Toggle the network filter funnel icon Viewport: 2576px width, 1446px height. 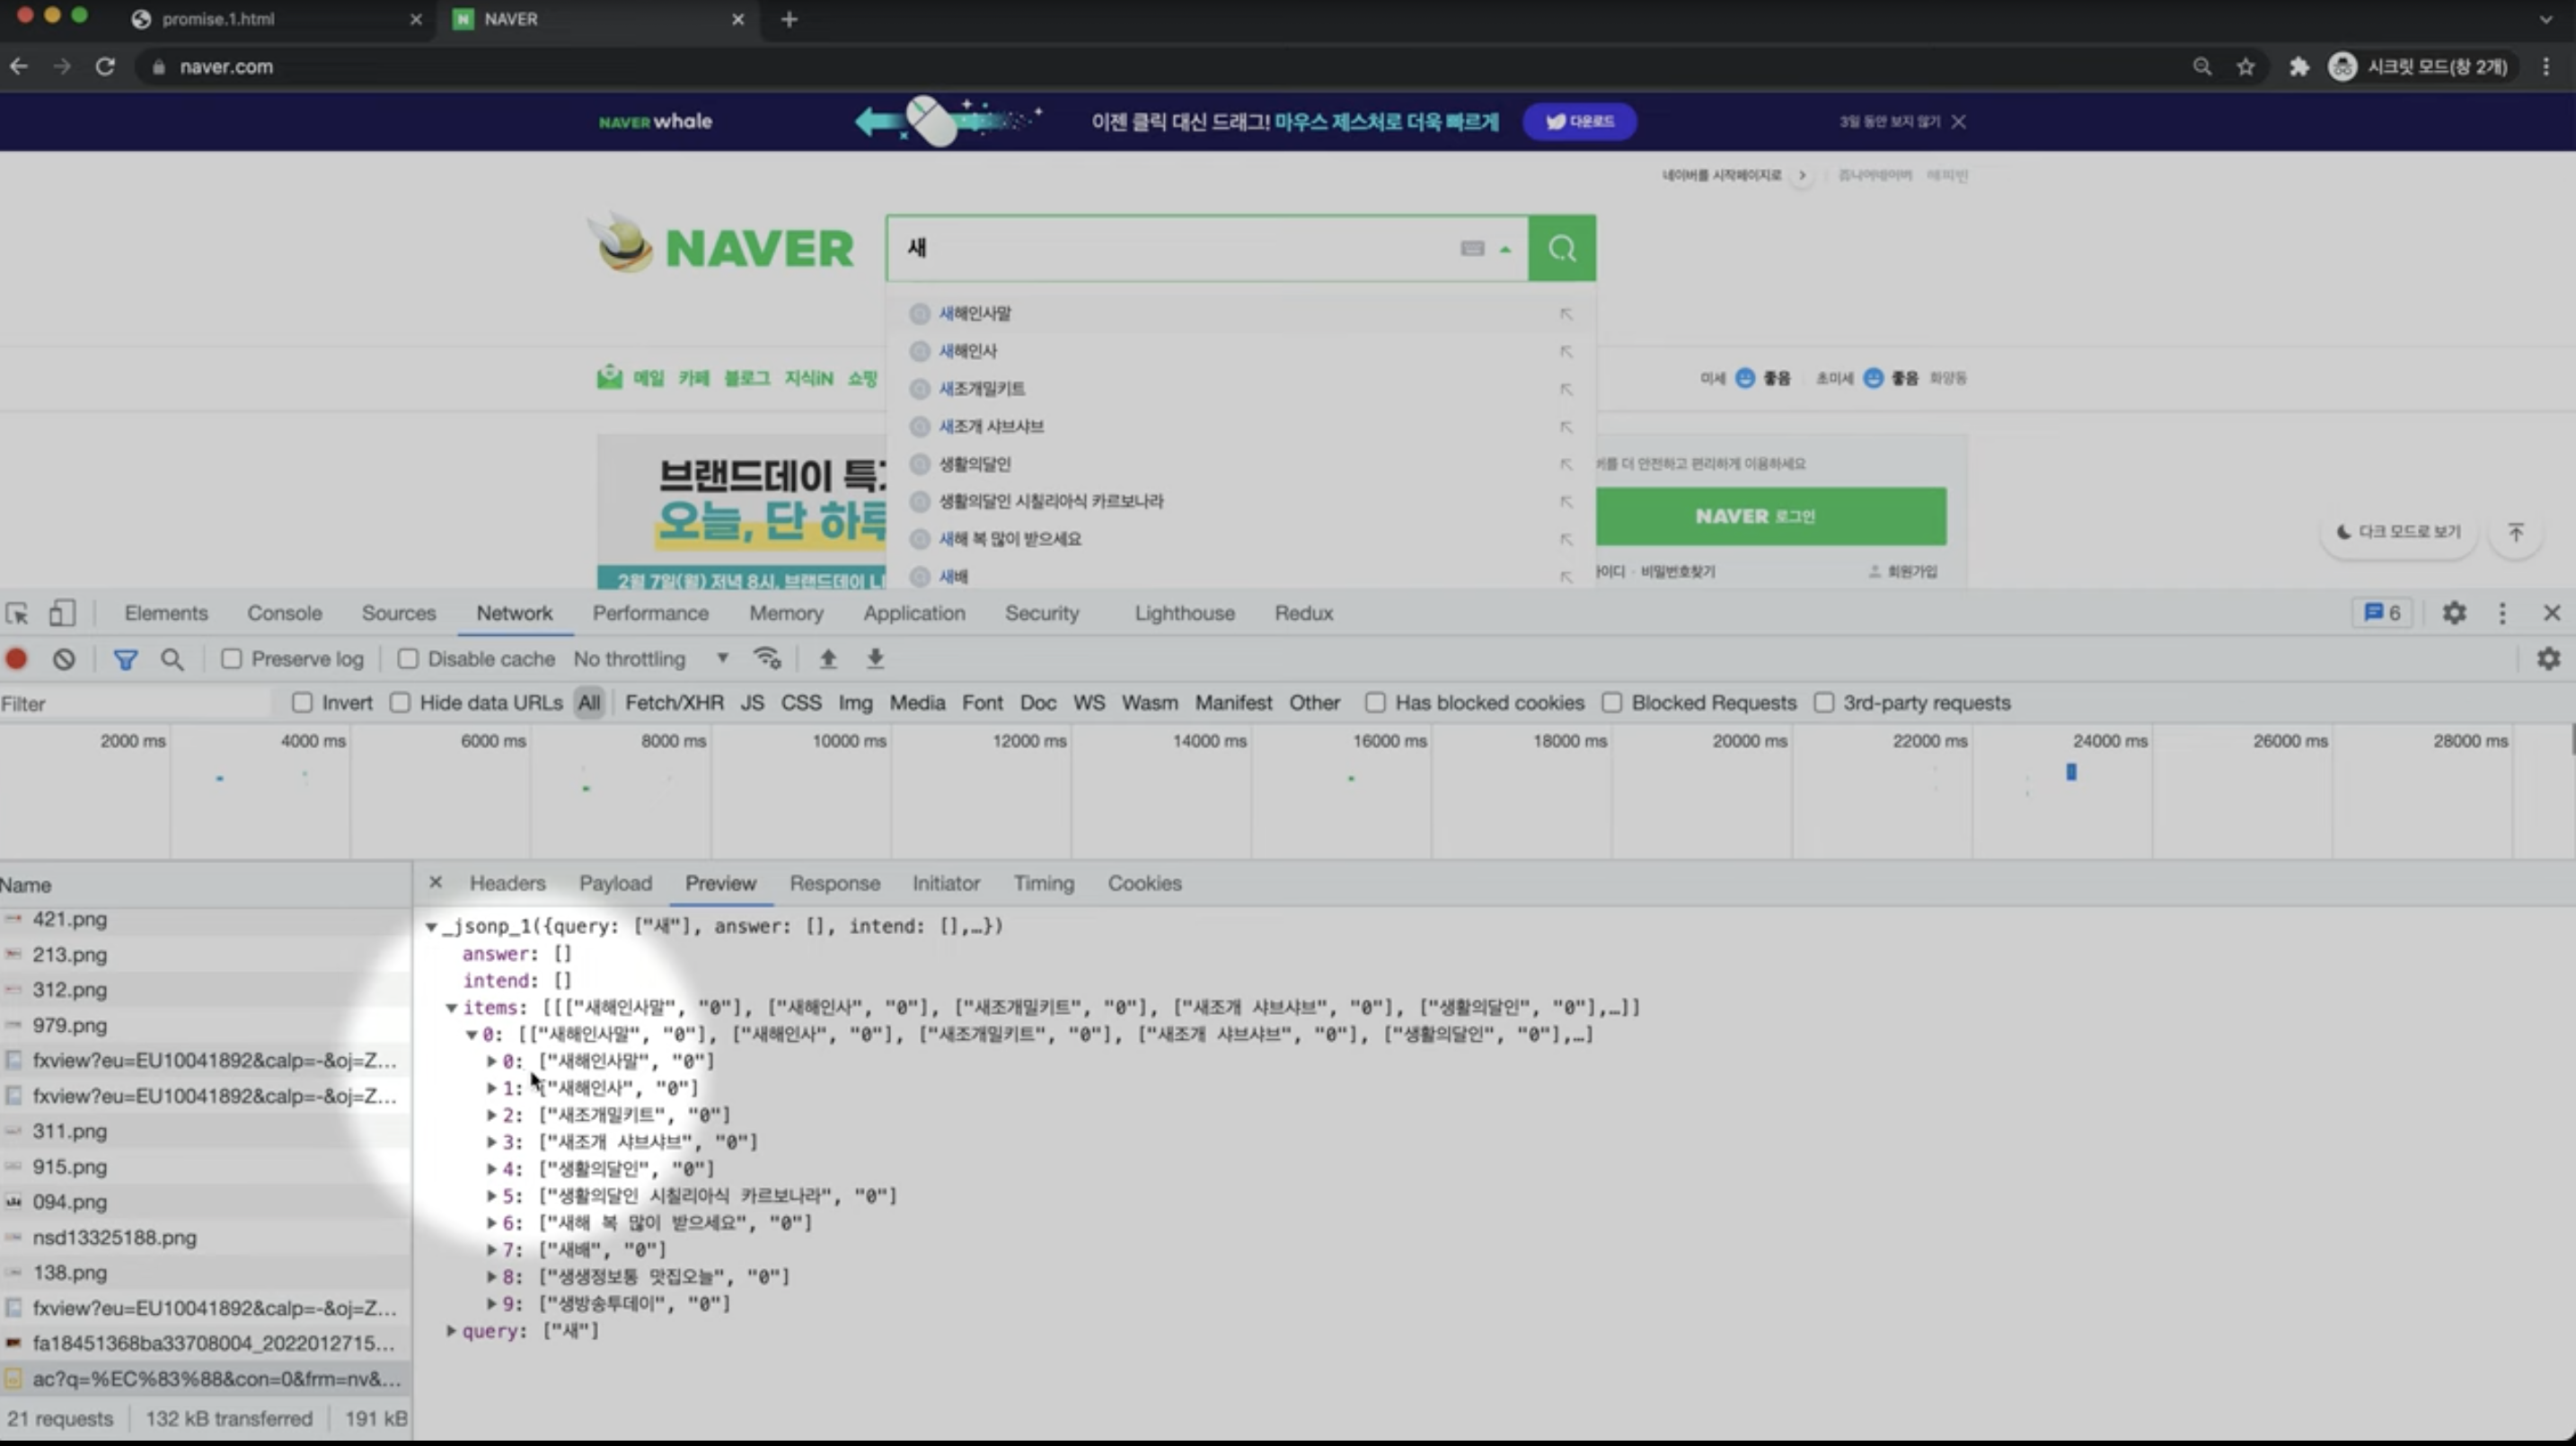(125, 659)
